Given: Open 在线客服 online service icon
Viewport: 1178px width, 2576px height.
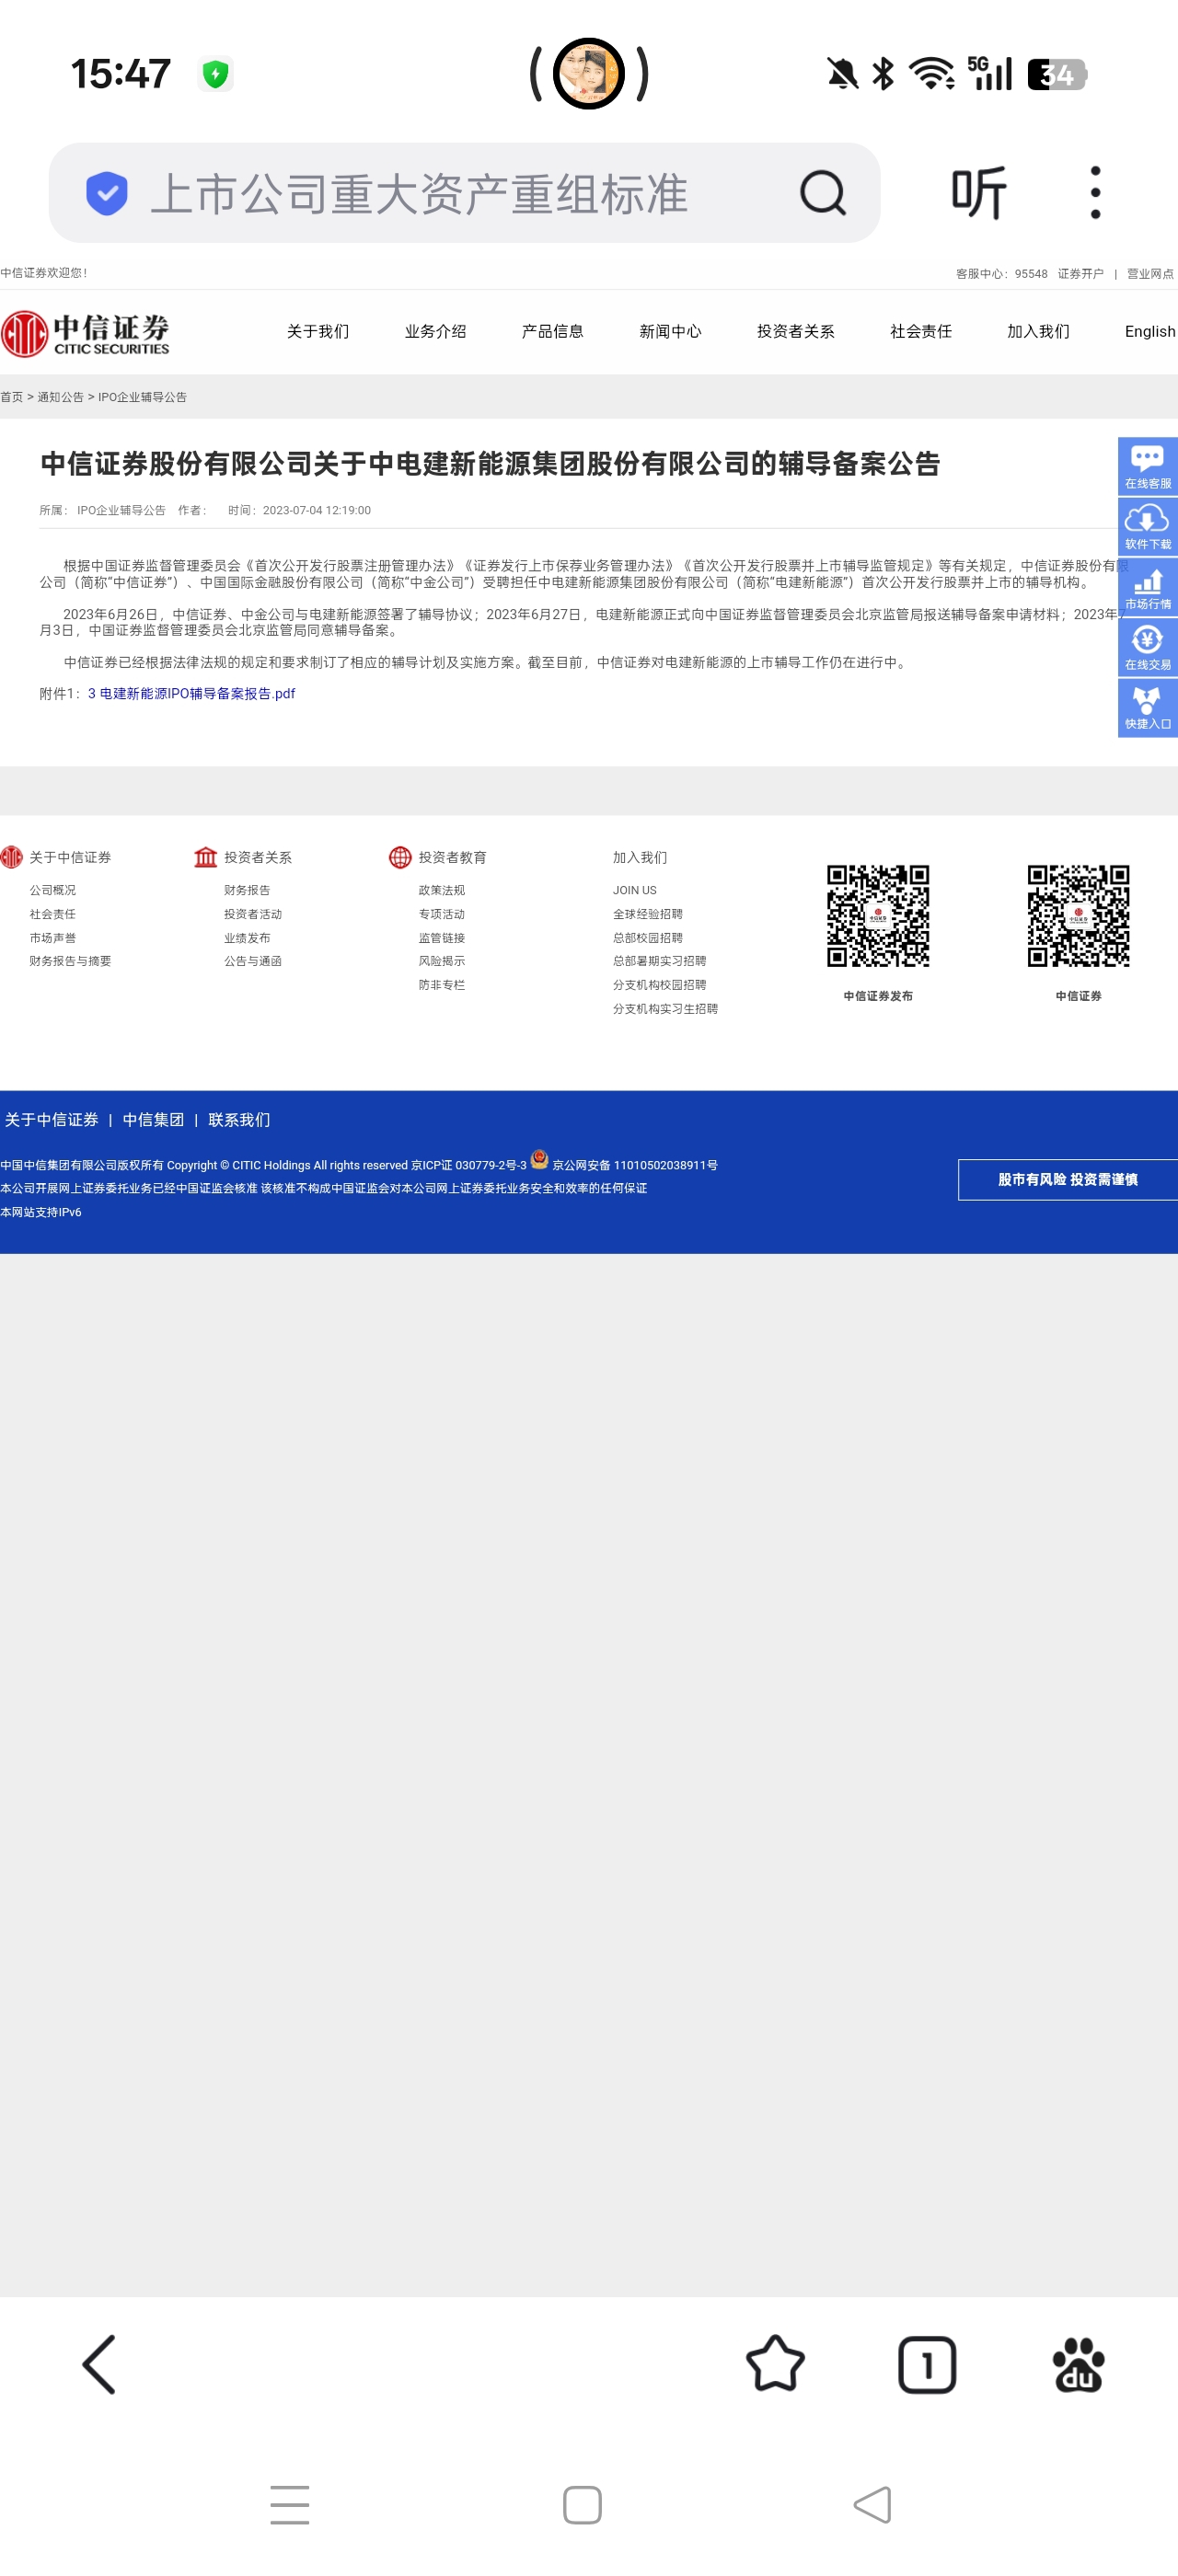Looking at the screenshot, I should (1147, 467).
